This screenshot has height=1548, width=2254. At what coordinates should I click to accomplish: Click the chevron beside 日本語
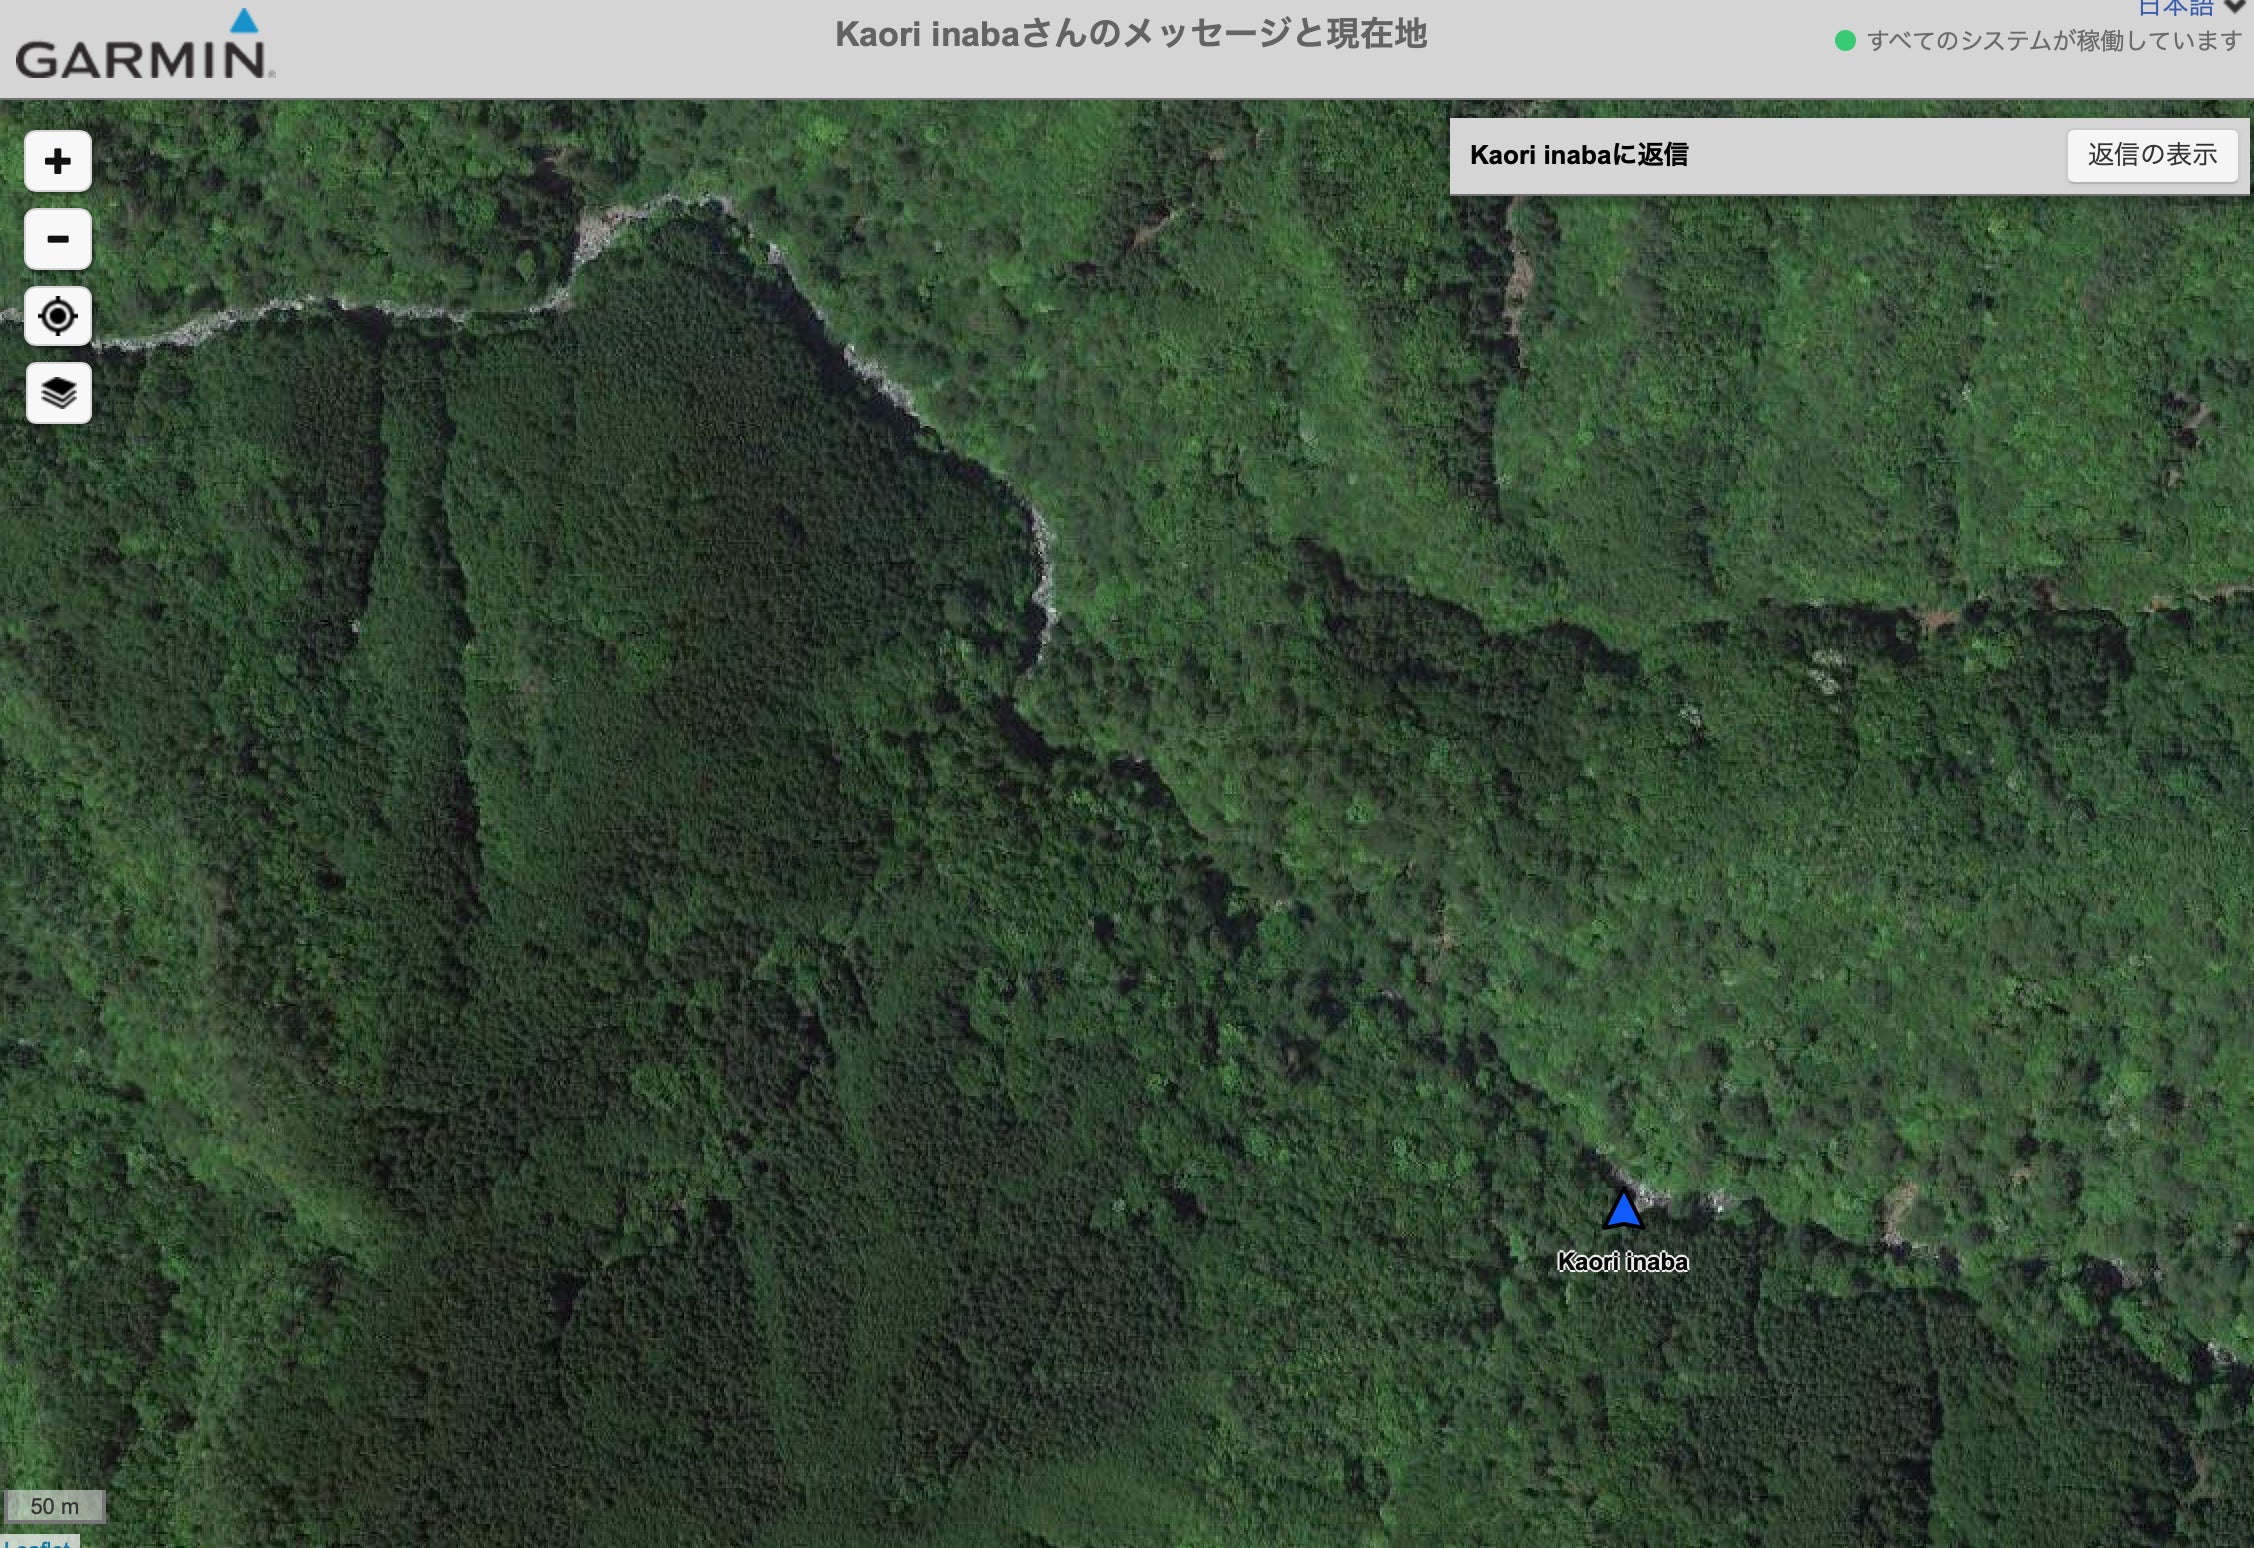click(x=2234, y=6)
